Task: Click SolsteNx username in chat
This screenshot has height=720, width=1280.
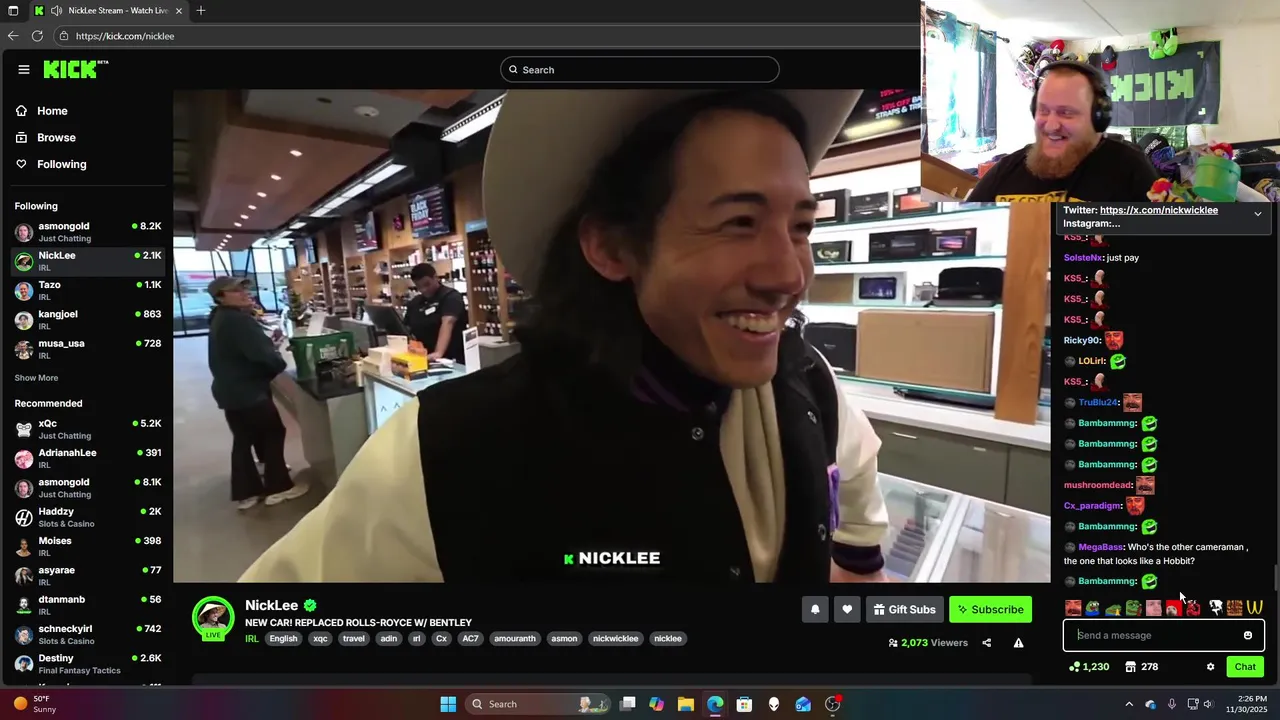Action: tap(1083, 258)
